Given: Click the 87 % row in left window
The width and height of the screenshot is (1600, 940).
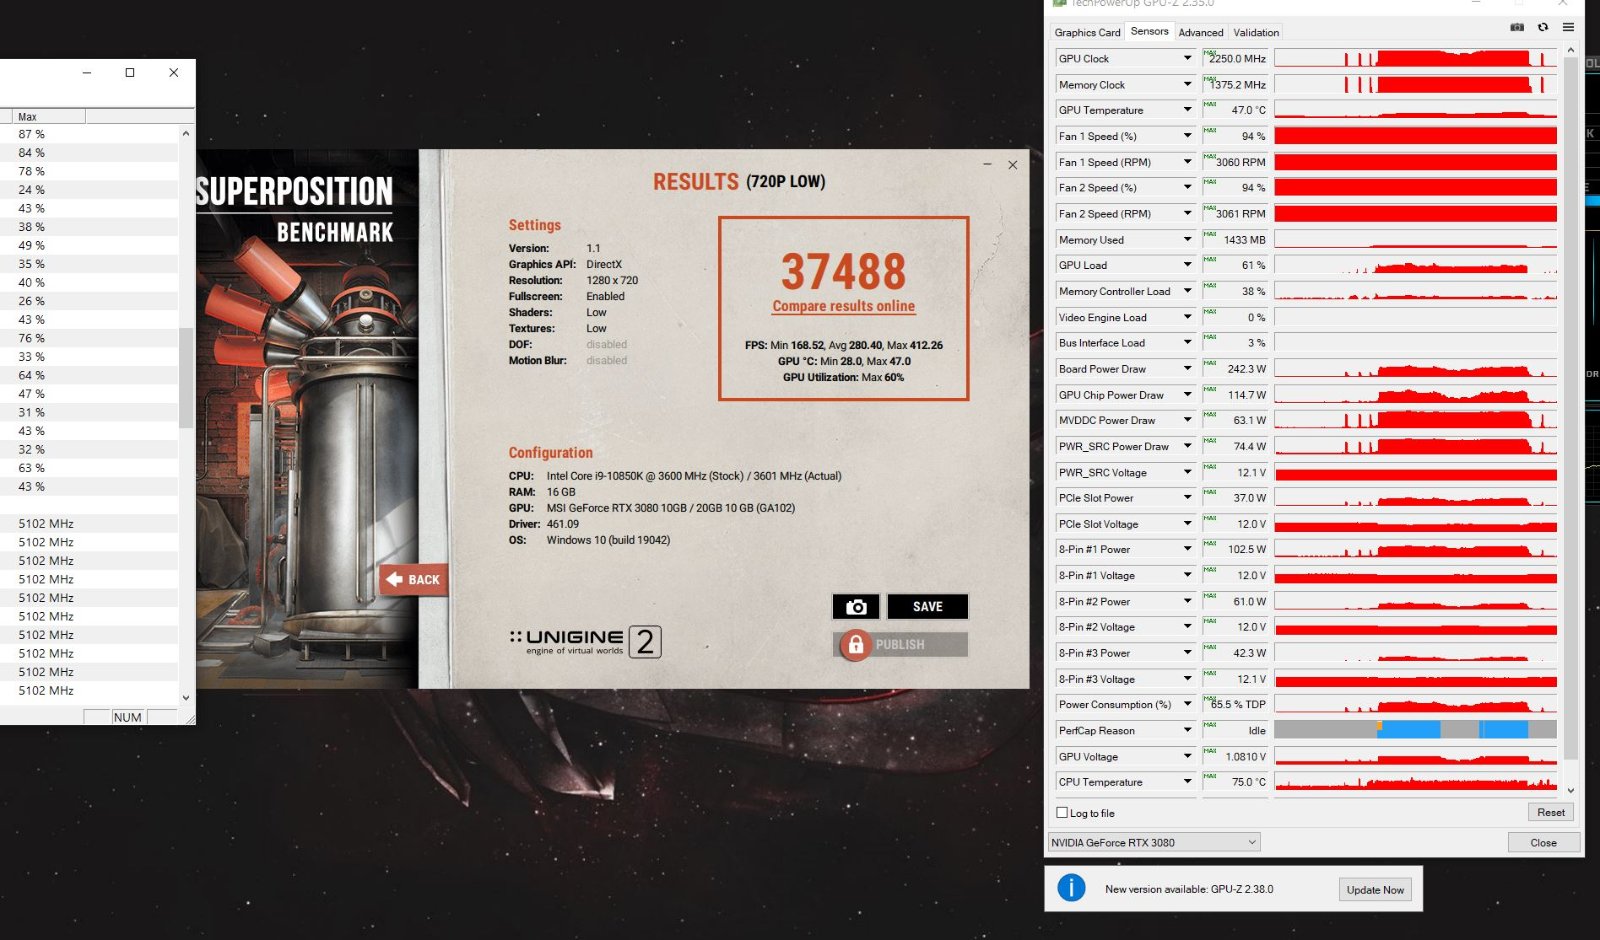Looking at the screenshot, I should pos(90,134).
